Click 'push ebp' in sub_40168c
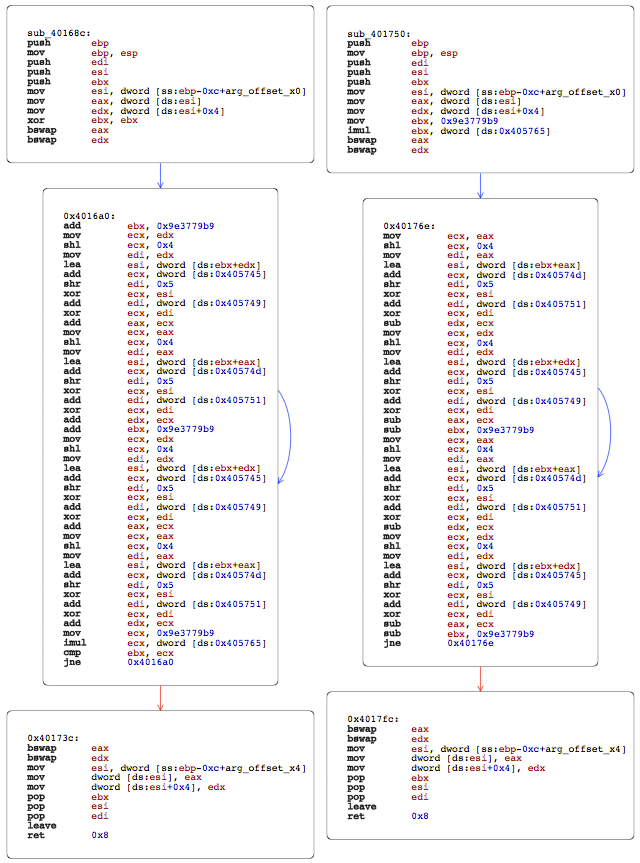Image resolution: width=640 pixels, height=863 pixels. click(68, 43)
